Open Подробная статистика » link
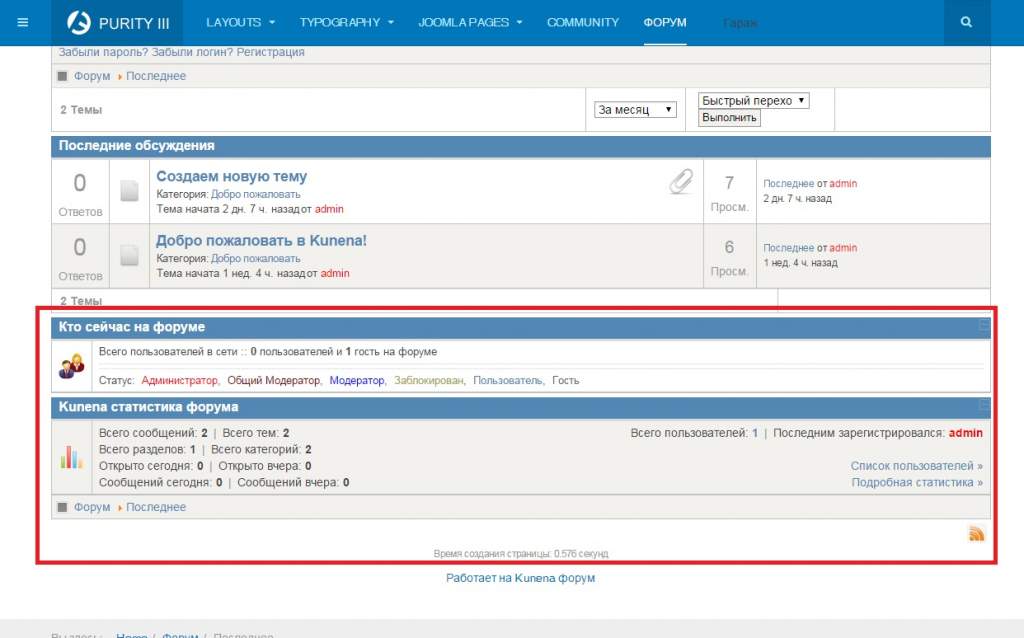The image size is (1024, 638). pyautogui.click(x=917, y=483)
